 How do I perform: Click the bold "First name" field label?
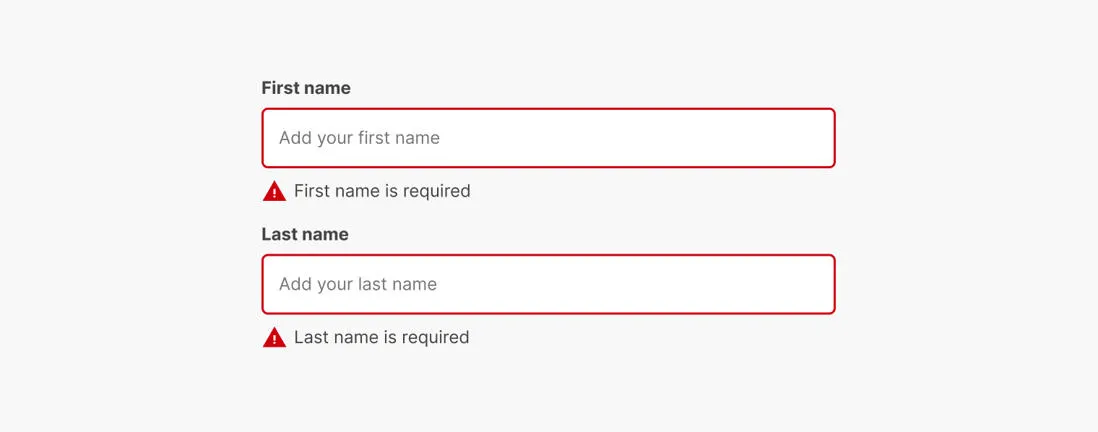pyautogui.click(x=306, y=88)
